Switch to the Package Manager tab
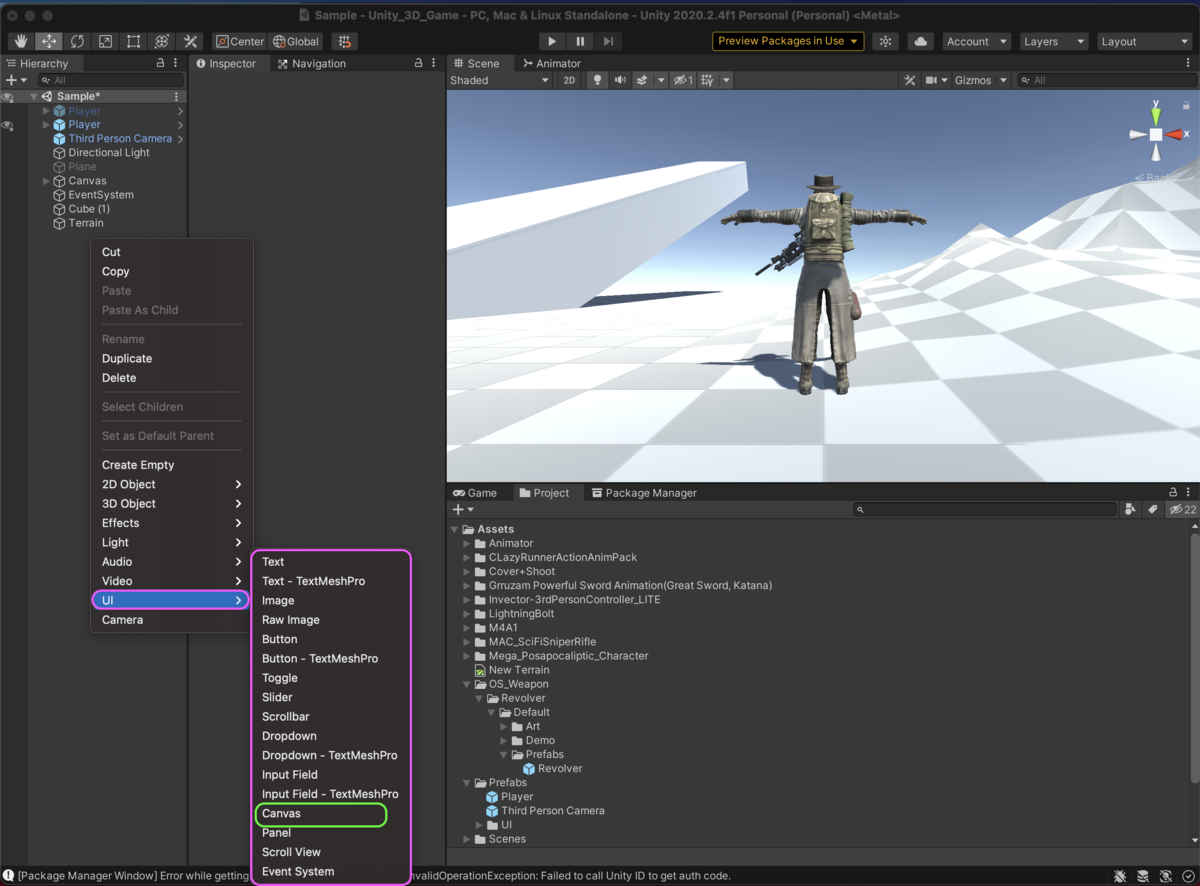The width and height of the screenshot is (1200, 886). coord(644,493)
